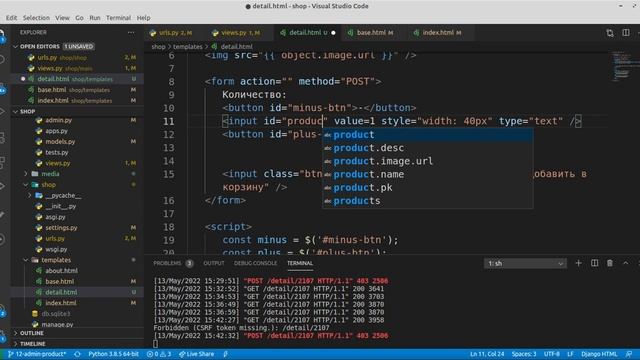The image size is (640, 360).
Task: Click the 12-admin-product git branch indicator
Action: point(37,354)
